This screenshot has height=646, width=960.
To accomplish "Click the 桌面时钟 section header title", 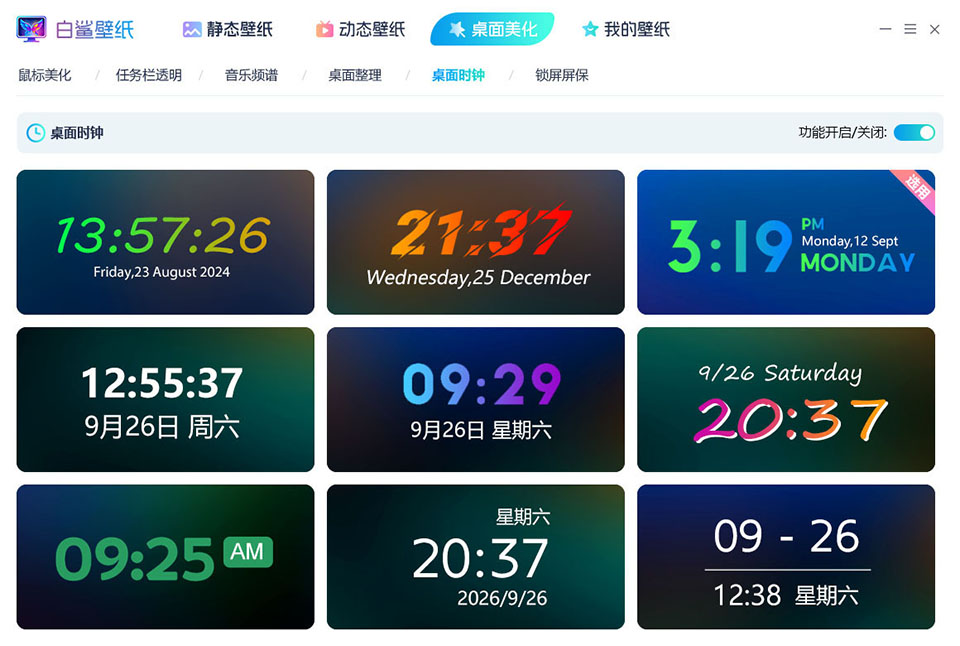I will click(x=77, y=133).
